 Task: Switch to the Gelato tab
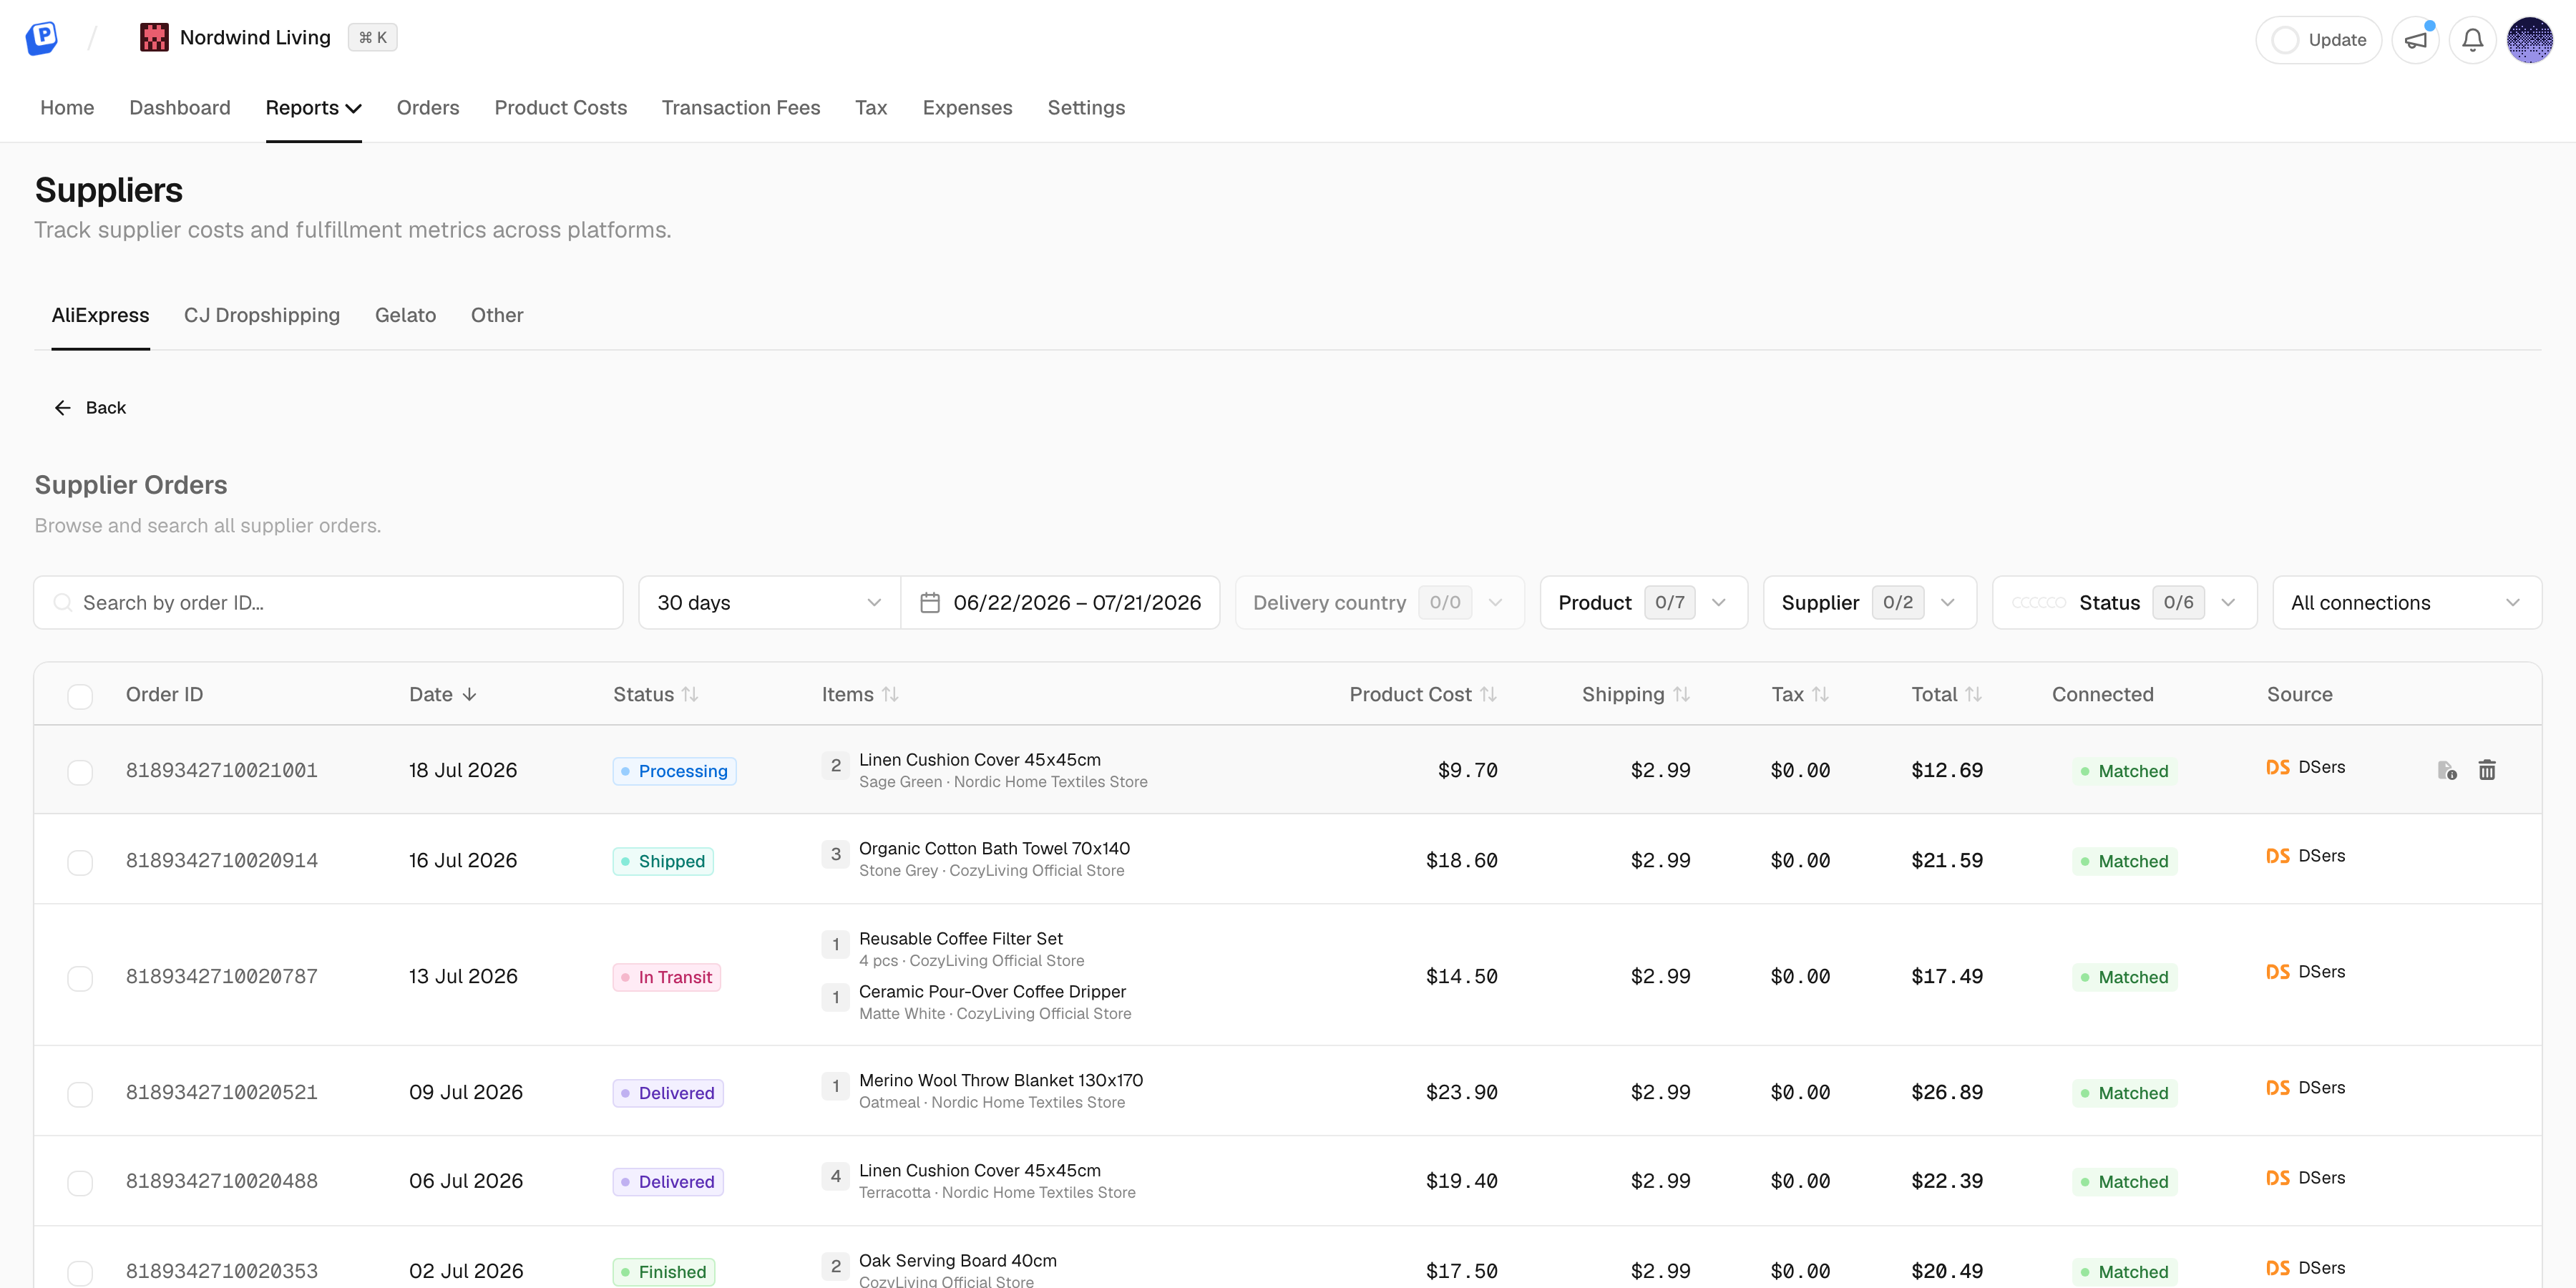[x=405, y=315]
